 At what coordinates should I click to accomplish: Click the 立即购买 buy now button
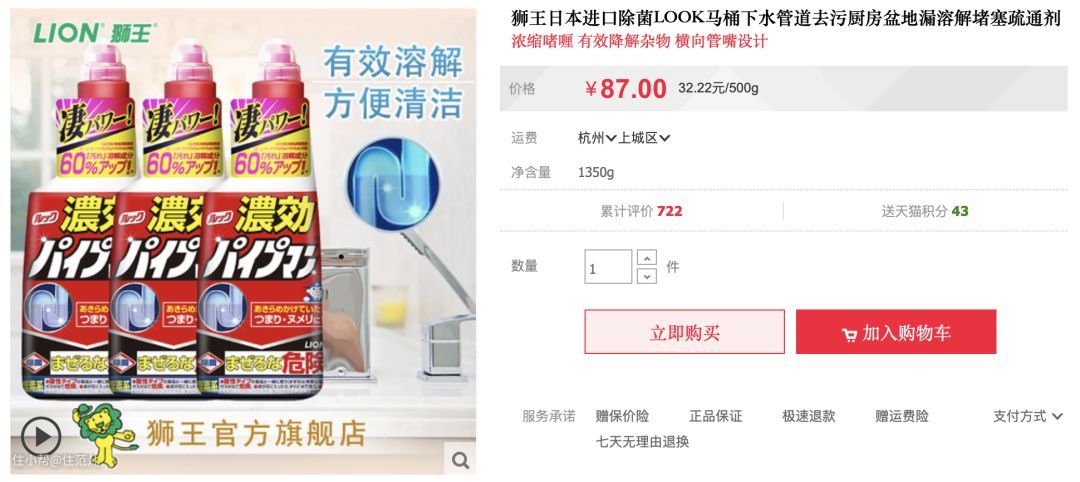[684, 332]
